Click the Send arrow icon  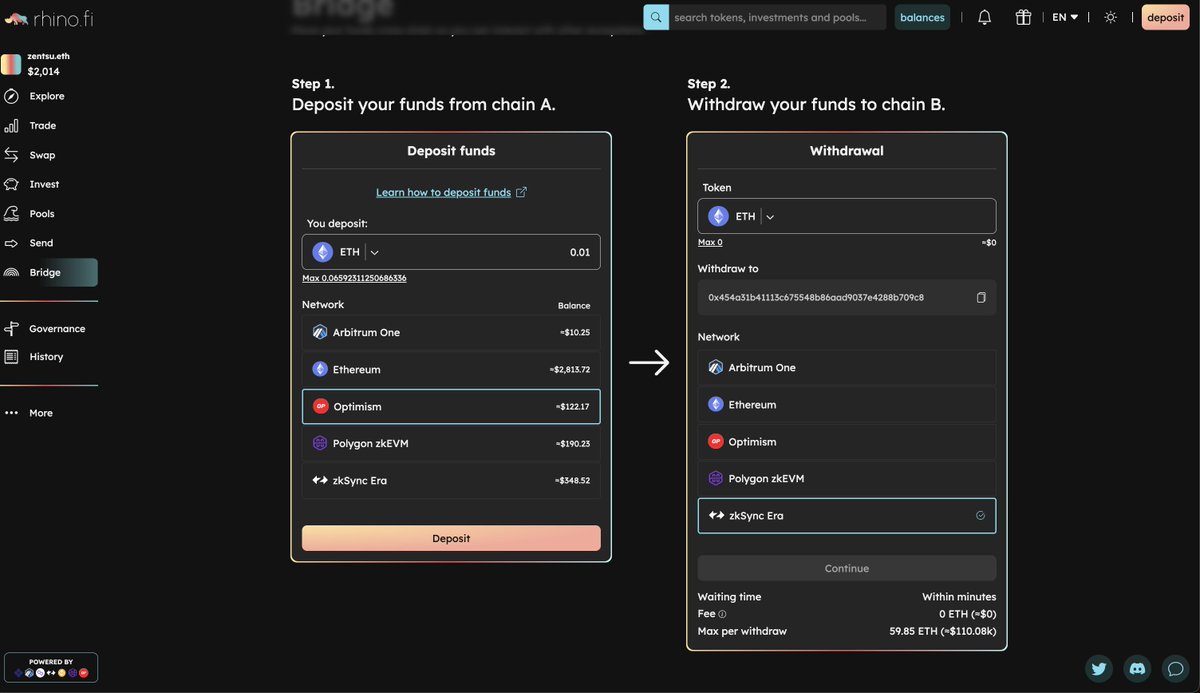pyautogui.click(x=12, y=243)
